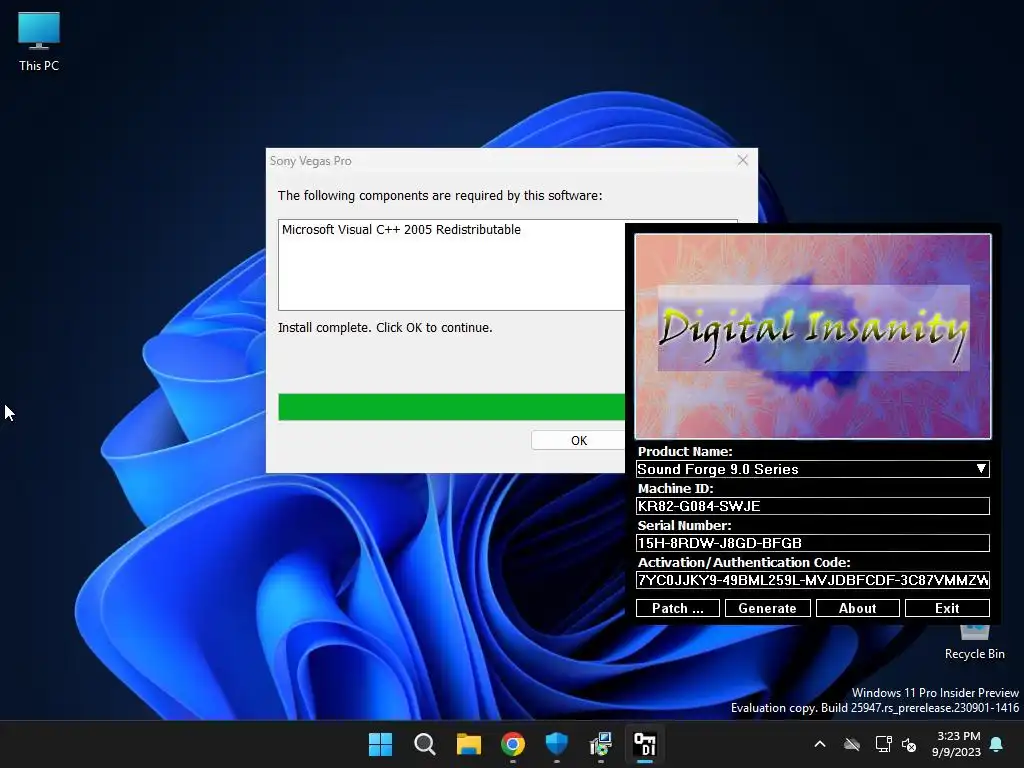Open the muted volume tray icon
1024x768 pixels.
tap(909, 744)
